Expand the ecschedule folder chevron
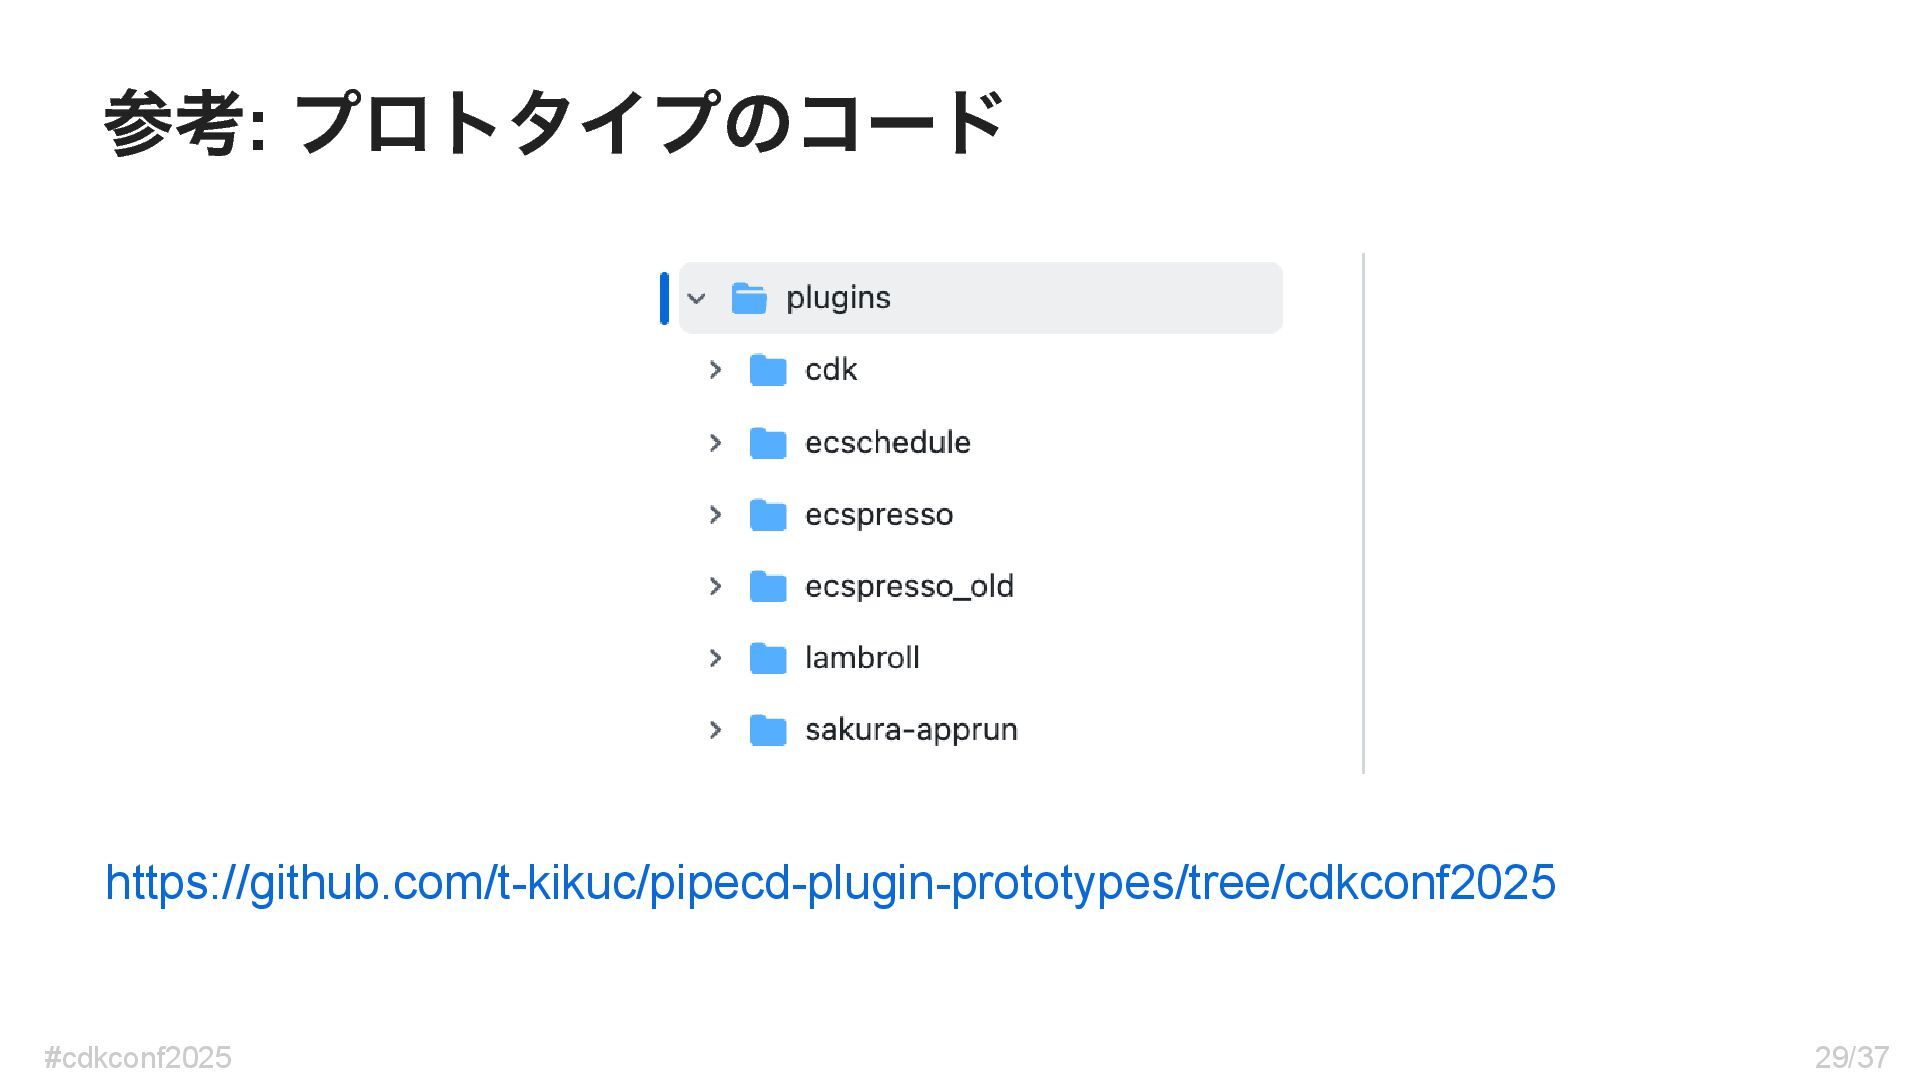 [715, 443]
